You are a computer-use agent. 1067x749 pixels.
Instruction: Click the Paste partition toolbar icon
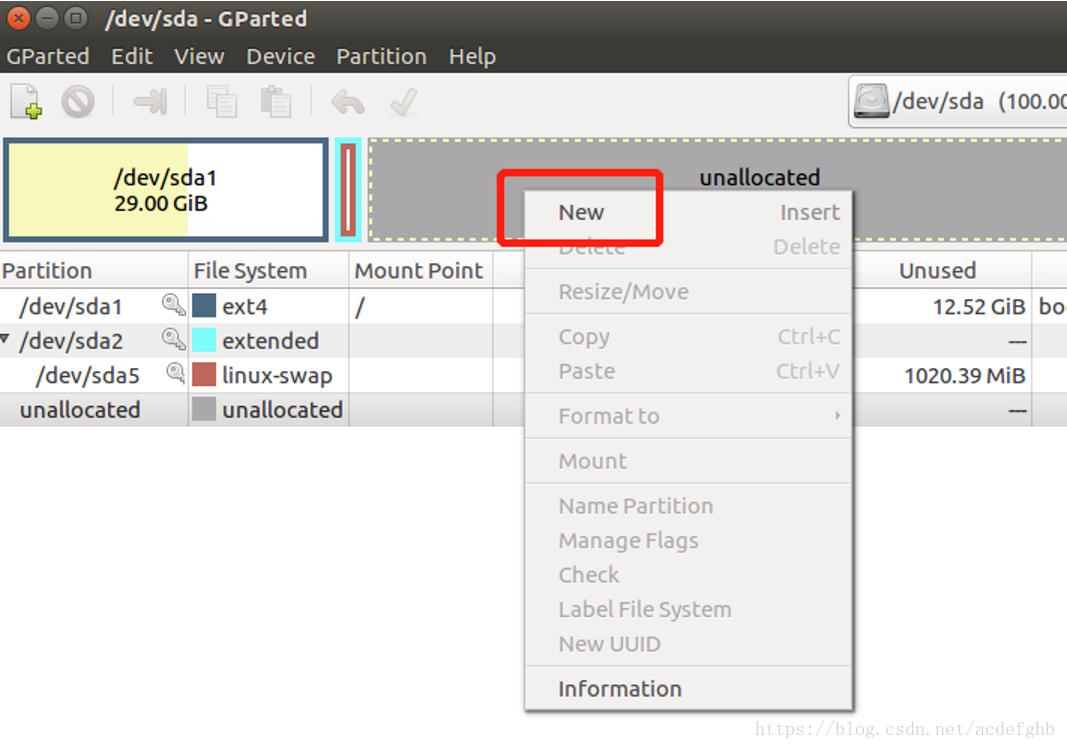[x=276, y=102]
